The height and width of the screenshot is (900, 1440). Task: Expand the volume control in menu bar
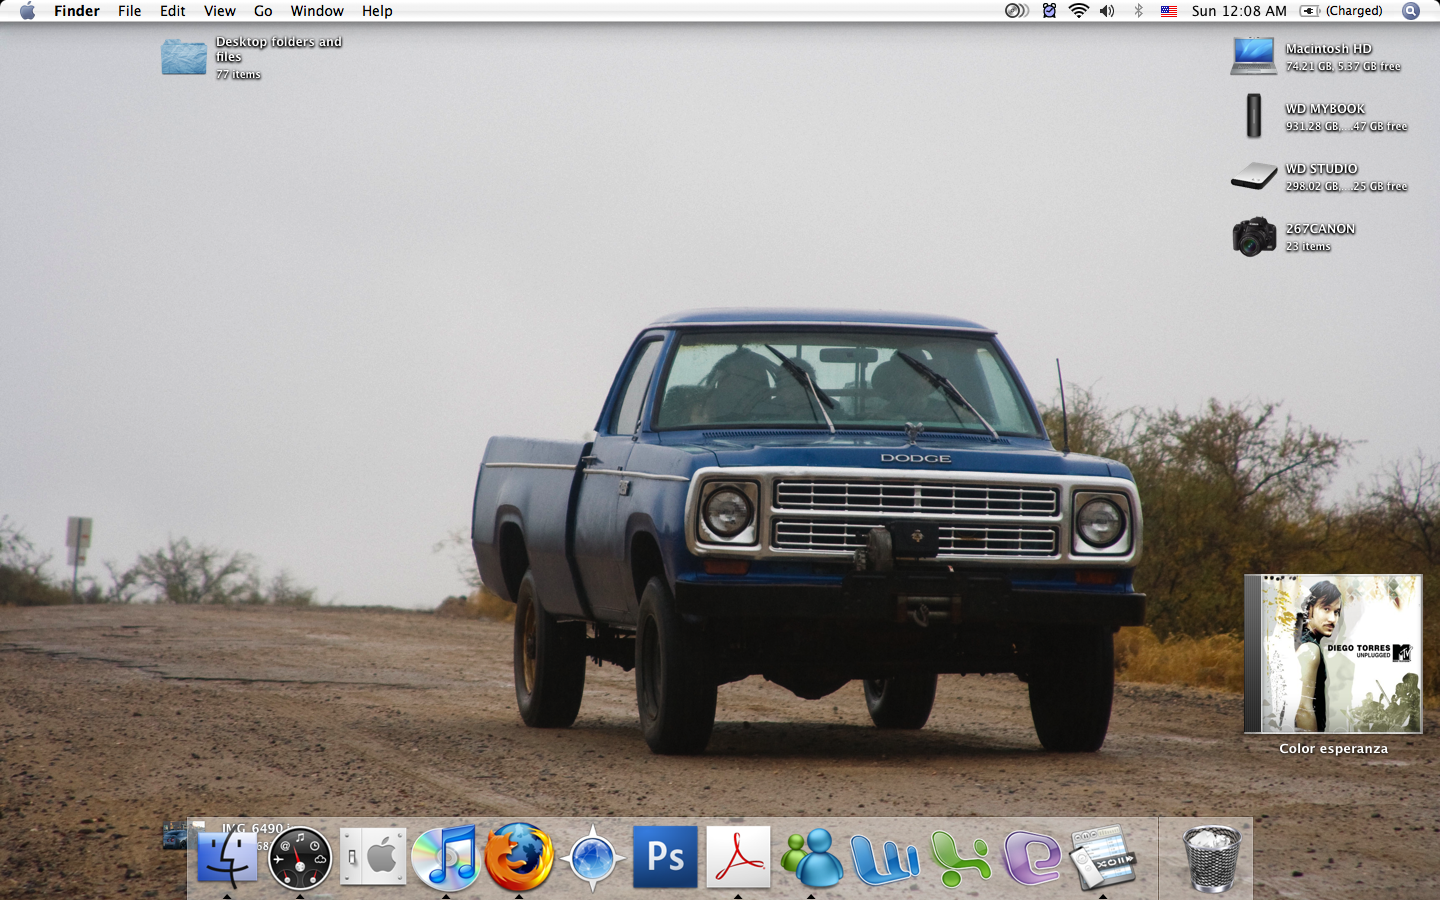(x=1107, y=11)
